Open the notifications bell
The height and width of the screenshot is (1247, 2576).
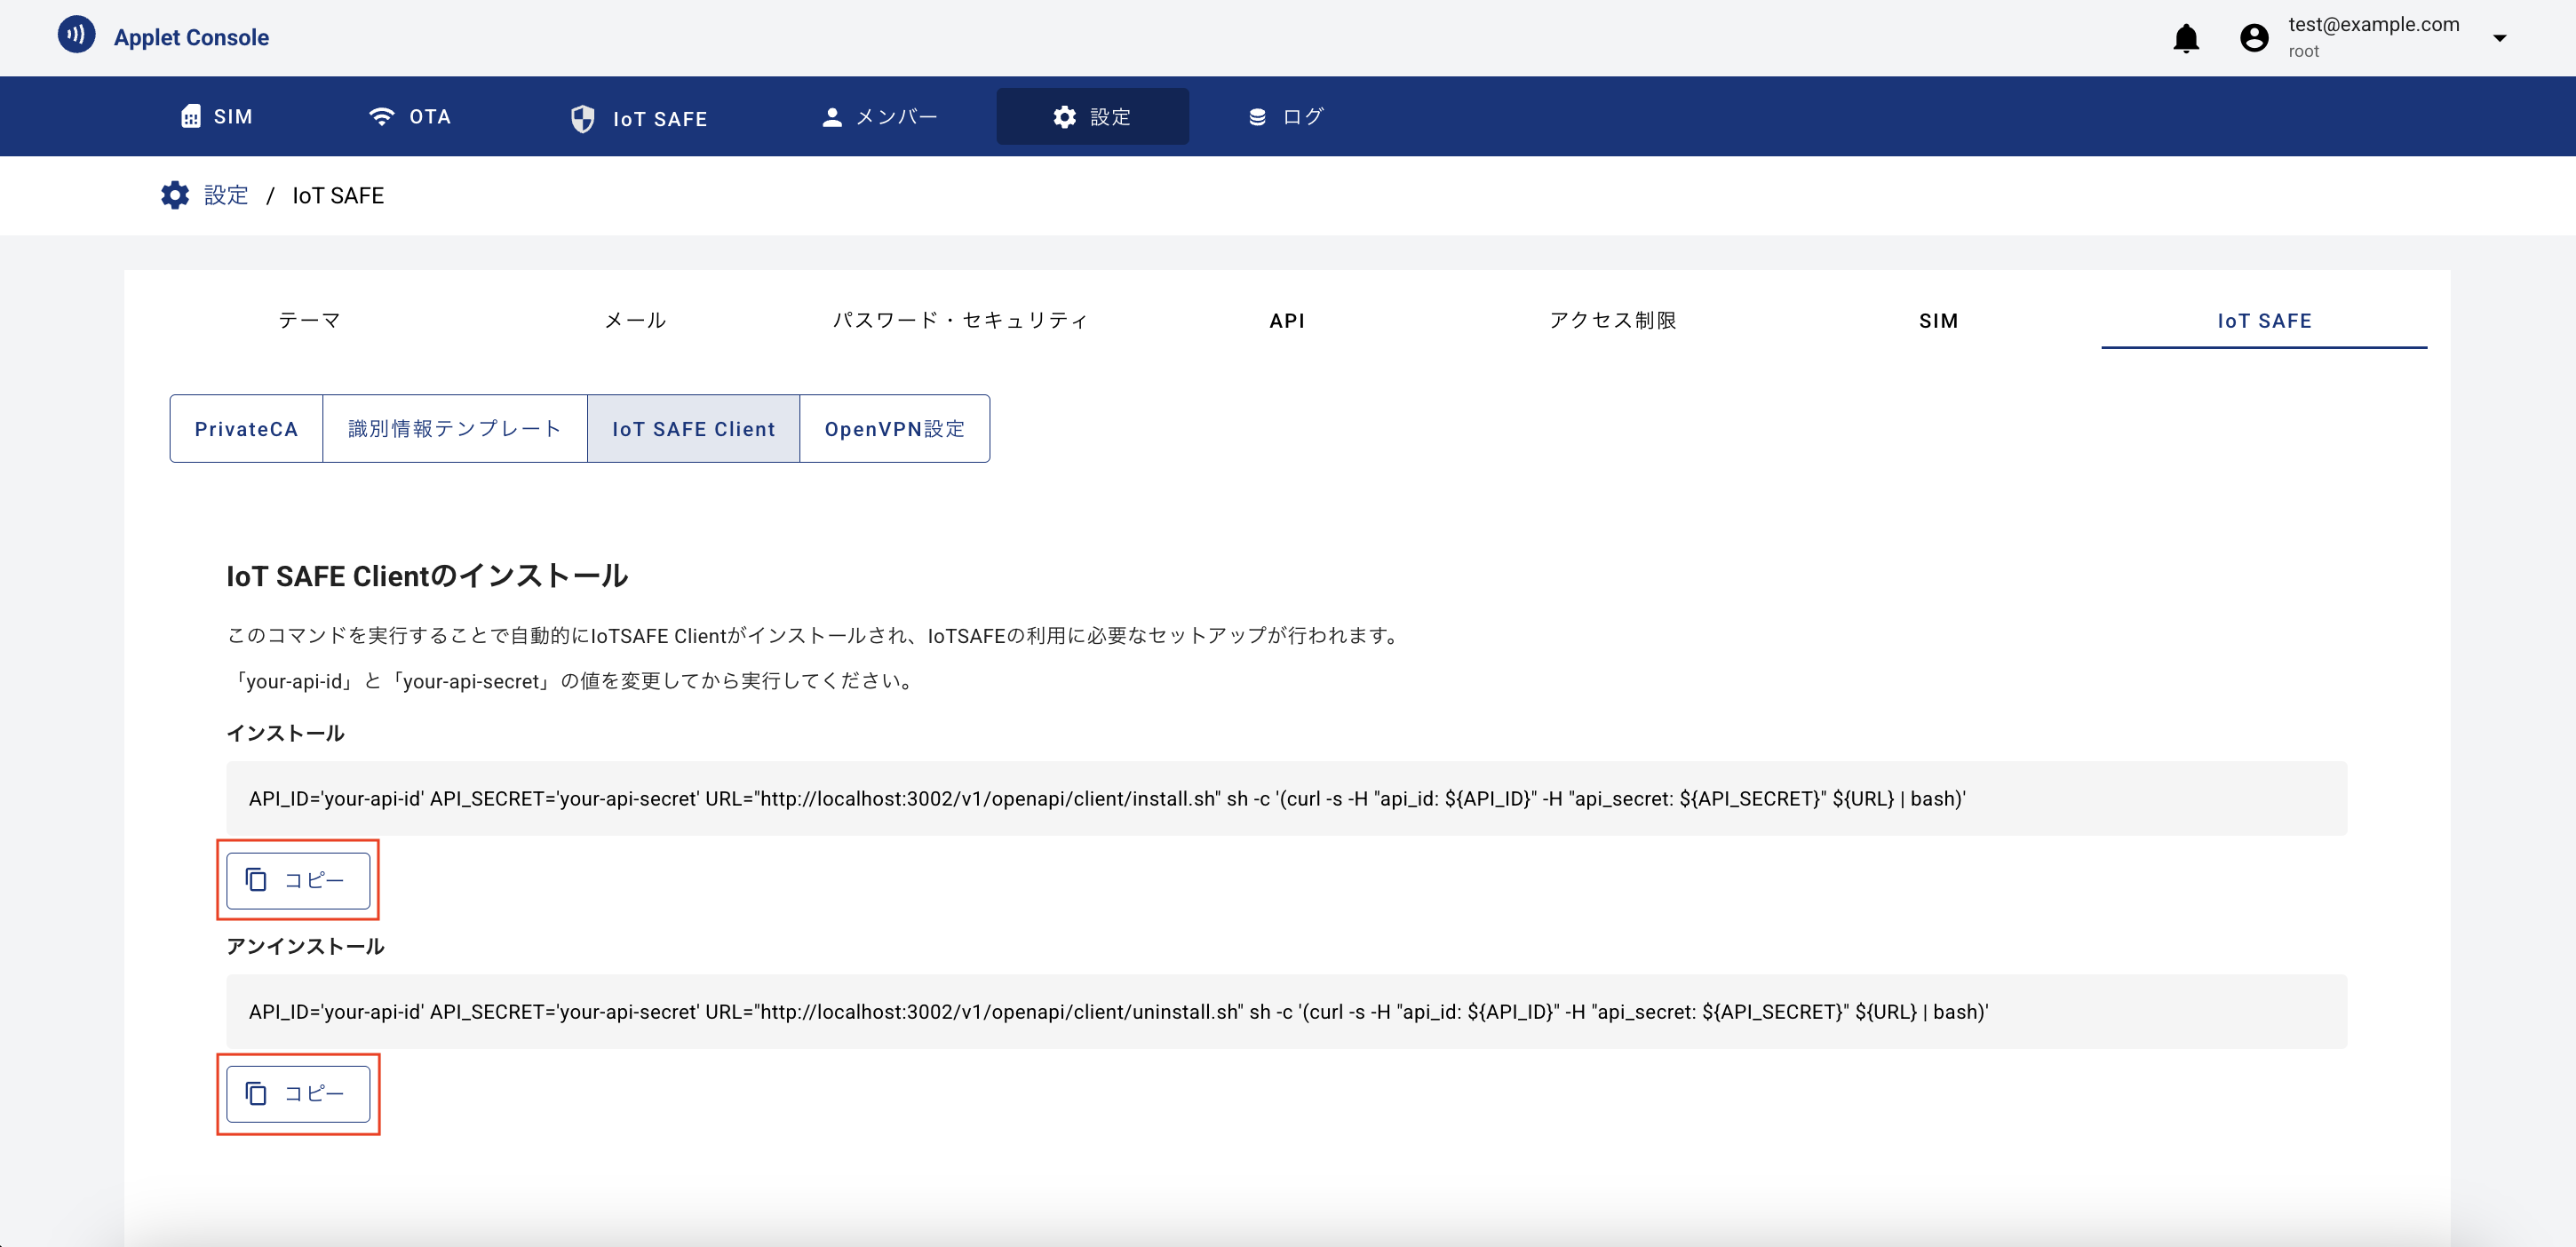(x=2185, y=38)
